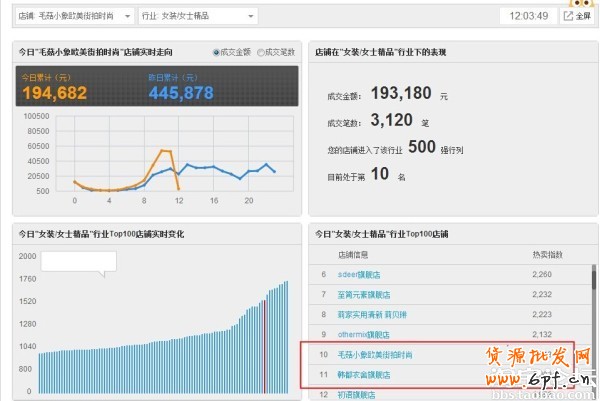Open the 韩都衣舍旗舰店 link

(x=363, y=375)
